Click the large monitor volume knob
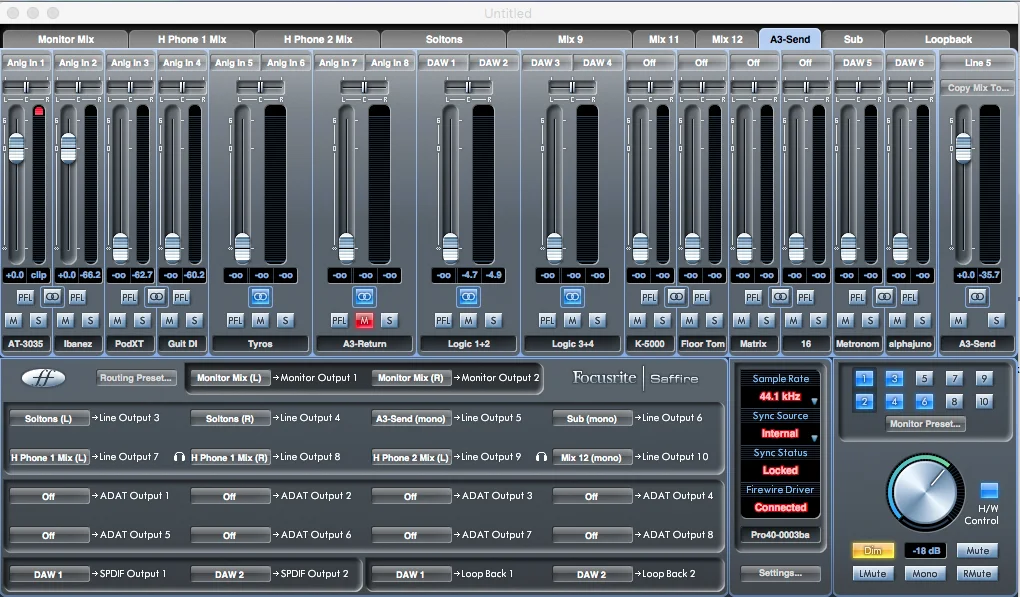Screen dimensions: 1020x597 pos(924,492)
